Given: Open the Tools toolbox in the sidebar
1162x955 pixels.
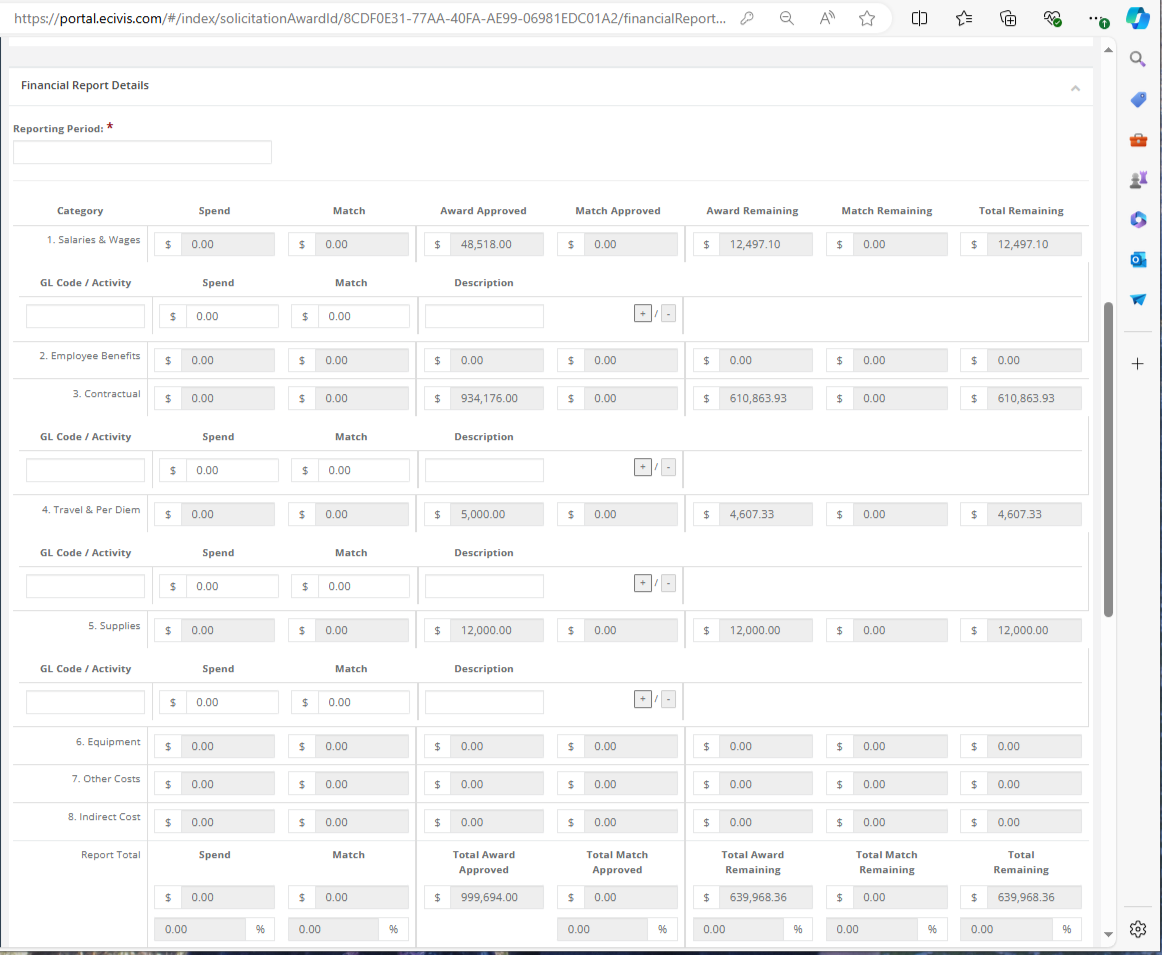Looking at the screenshot, I should 1137,140.
